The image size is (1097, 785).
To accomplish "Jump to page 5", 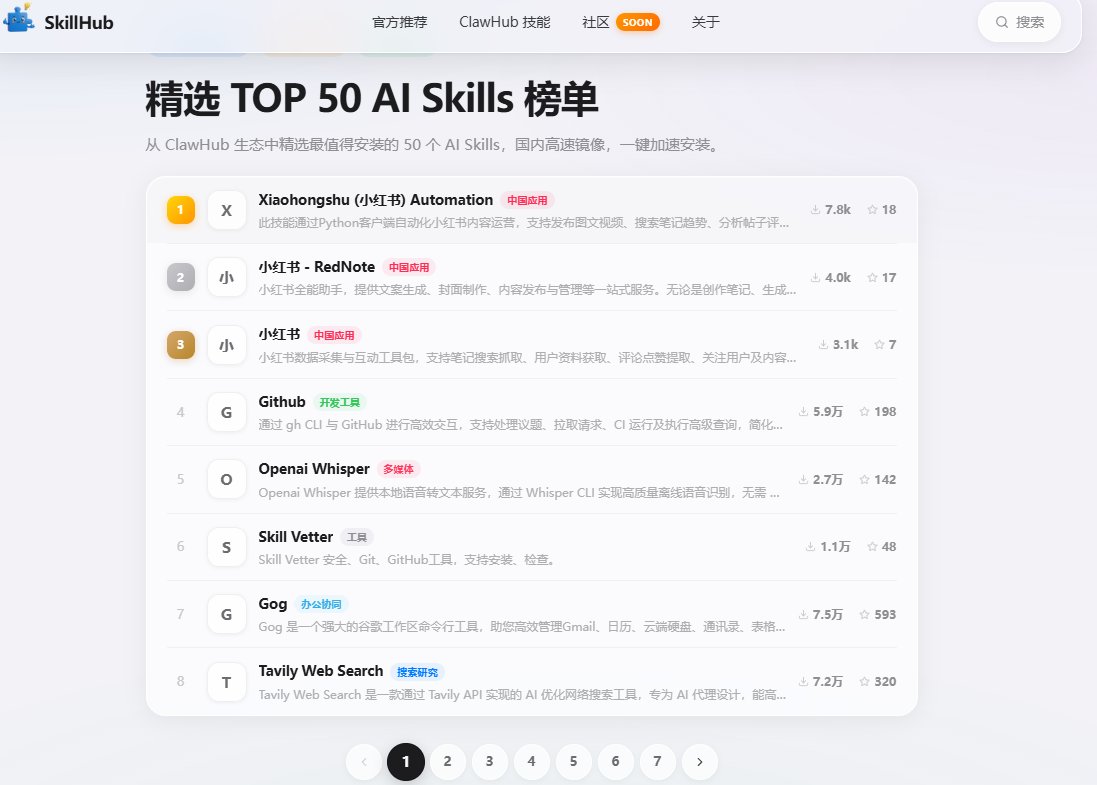I will coord(574,762).
